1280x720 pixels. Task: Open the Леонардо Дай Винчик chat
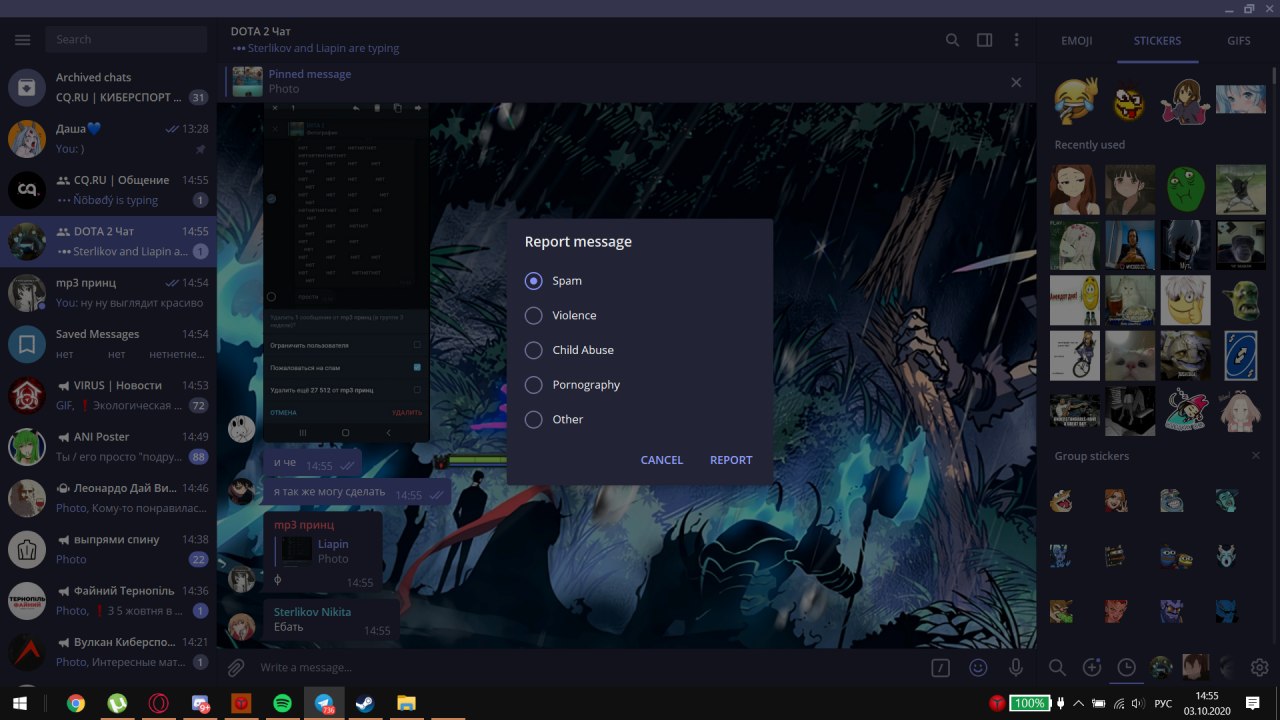point(108,498)
